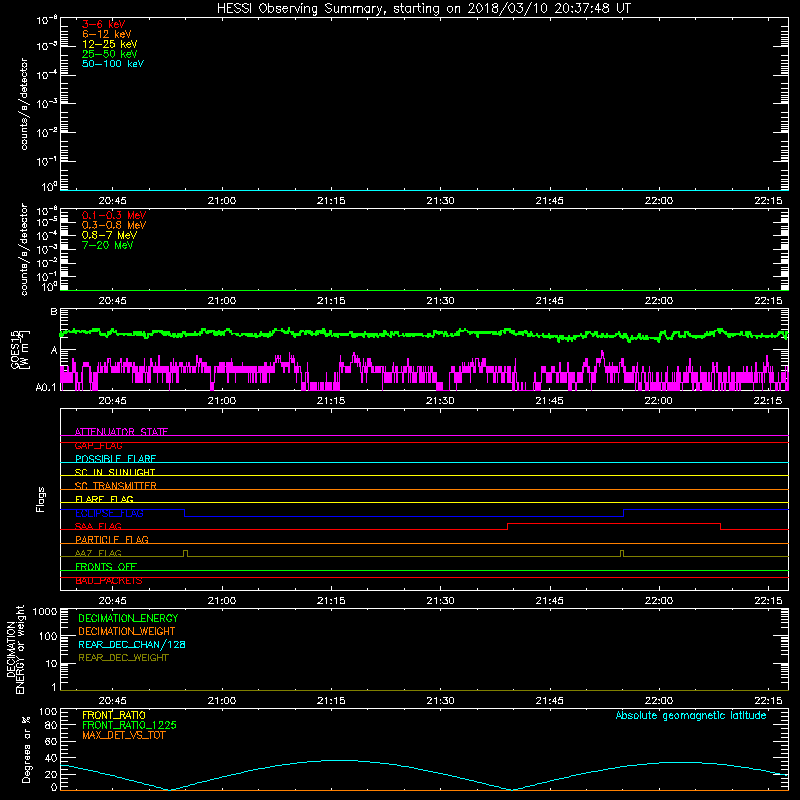Screen dimensions: 800x800
Task: Click the REAR_DEC_WEIGHT legend label
Action: 123,658
